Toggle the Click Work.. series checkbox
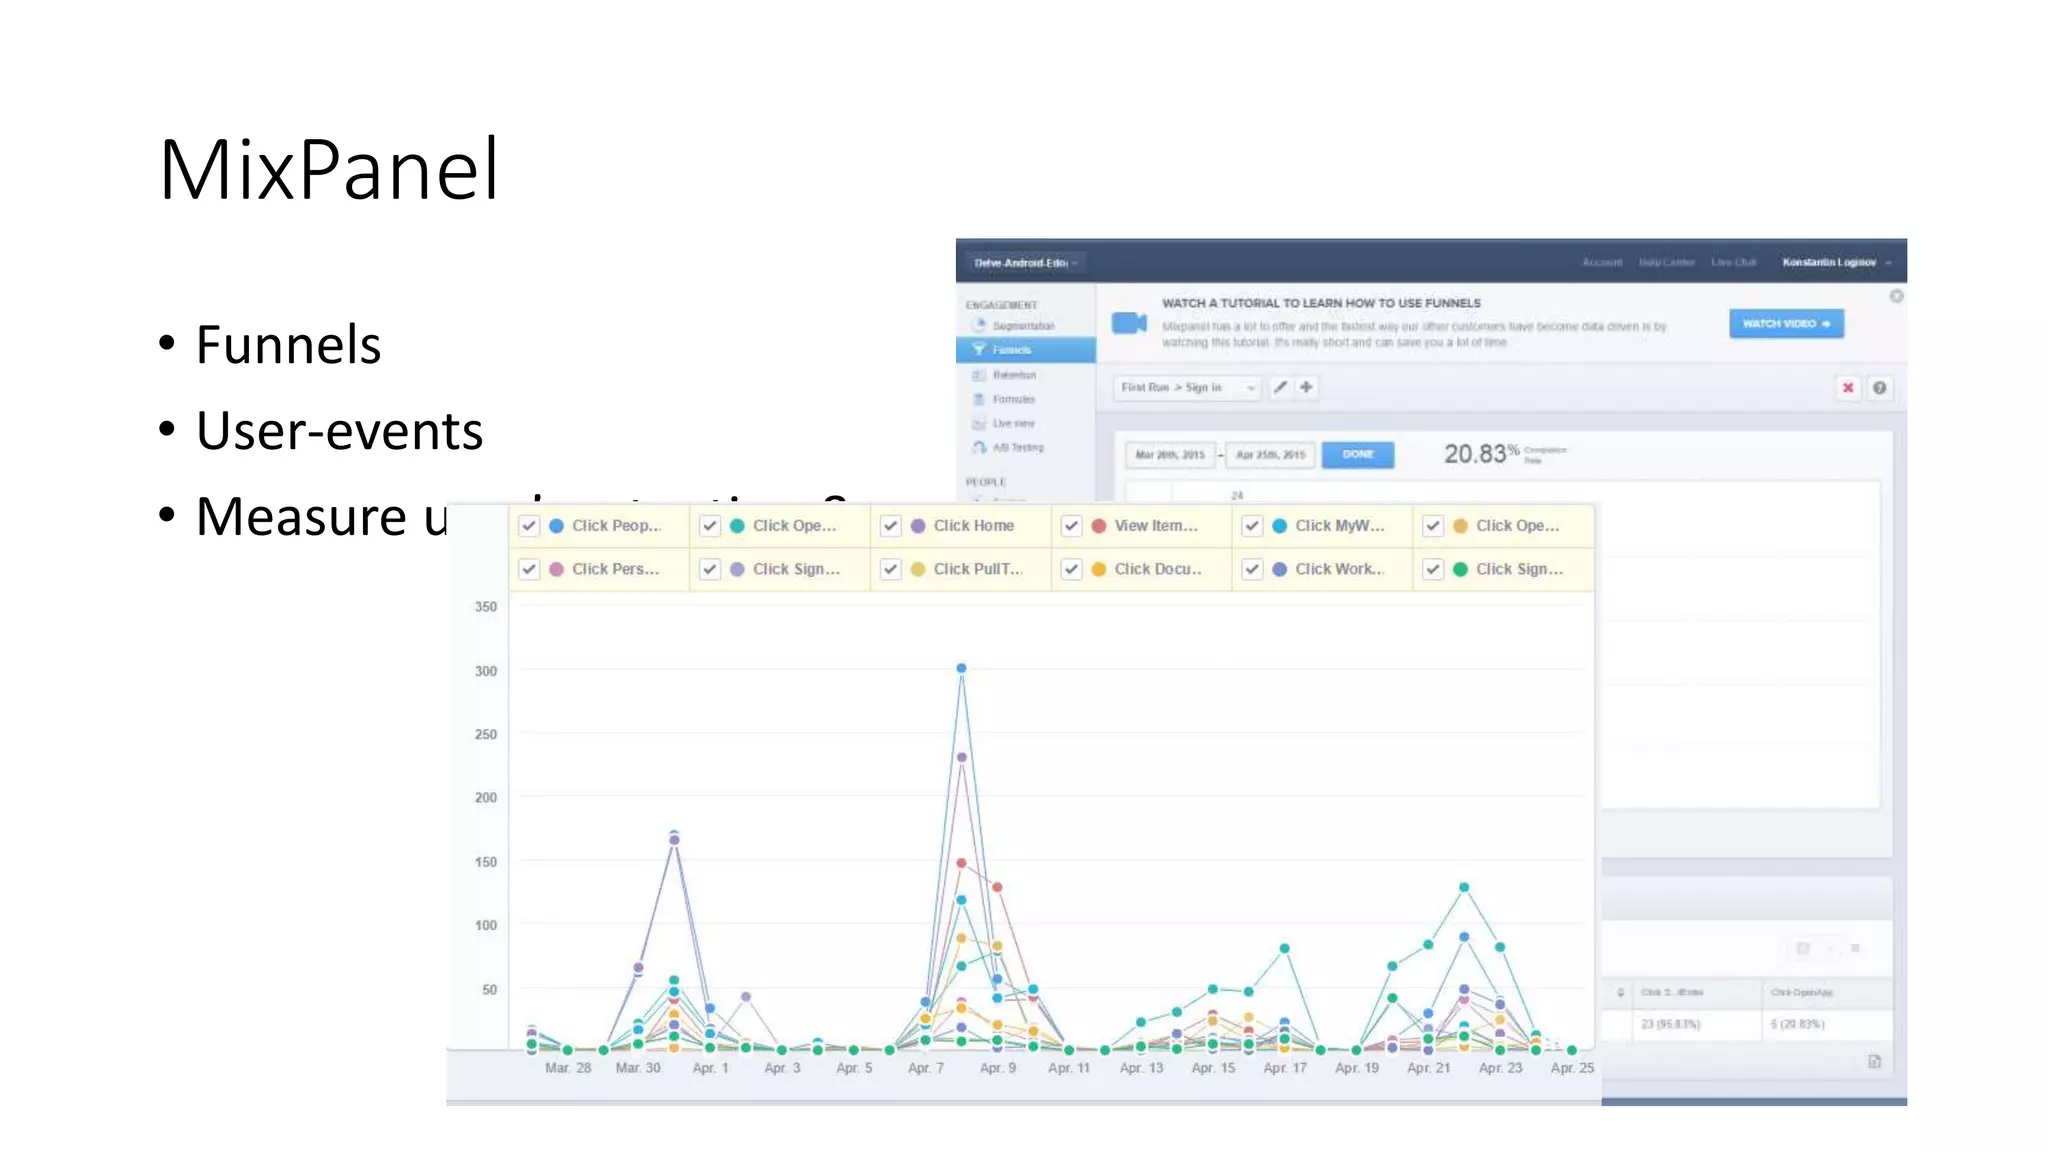Image resolution: width=2048 pixels, height=1152 pixels. tap(1252, 569)
